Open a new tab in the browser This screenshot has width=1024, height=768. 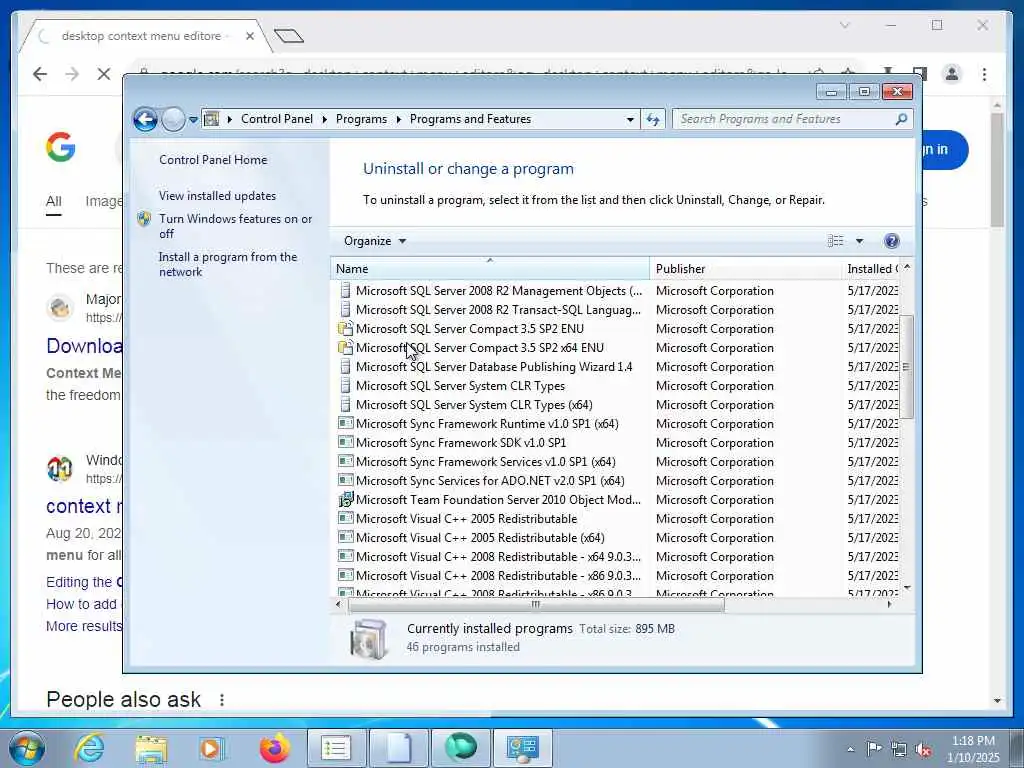pyautogui.click(x=289, y=35)
